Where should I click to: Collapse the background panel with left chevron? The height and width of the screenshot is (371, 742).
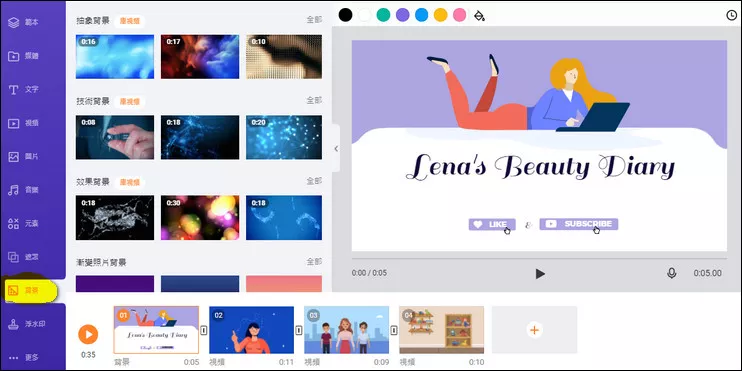336,149
